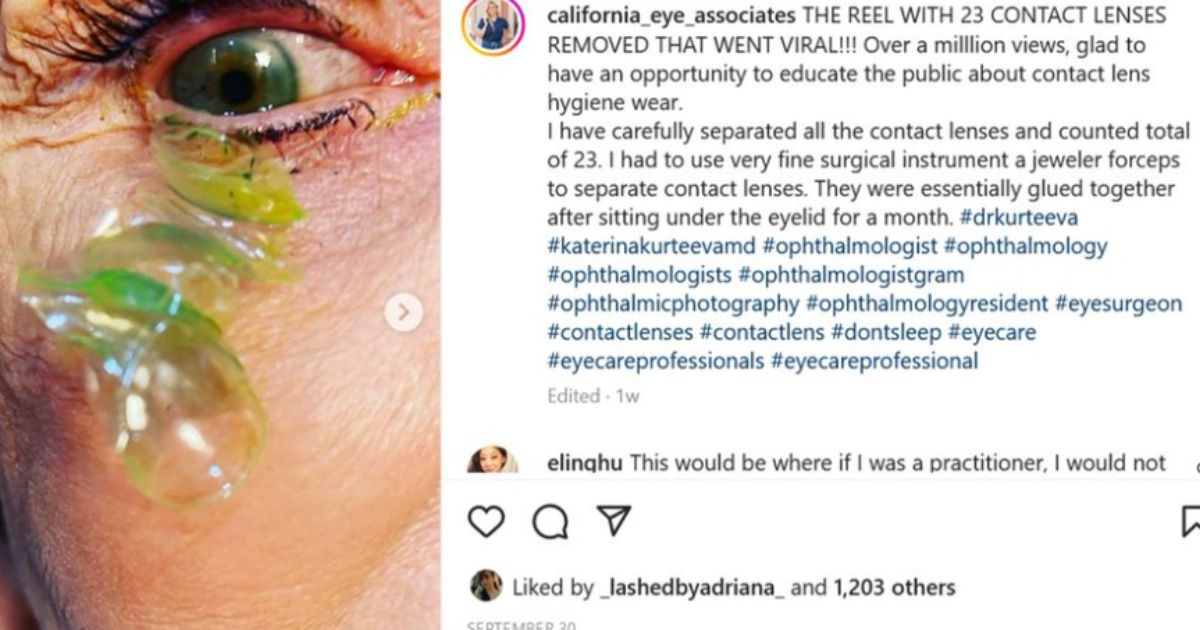Open california_eye_associates username link

point(671,16)
